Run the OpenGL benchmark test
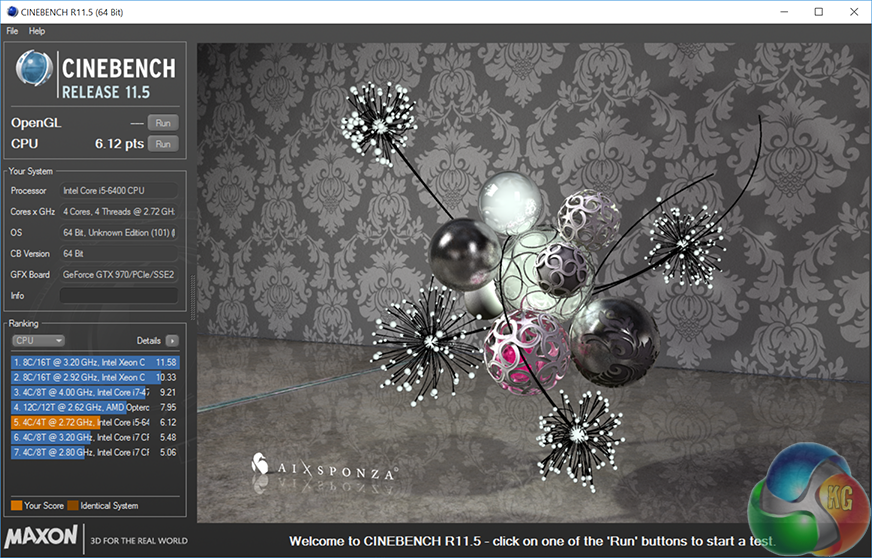This screenshot has height=558, width=872. tap(162, 123)
